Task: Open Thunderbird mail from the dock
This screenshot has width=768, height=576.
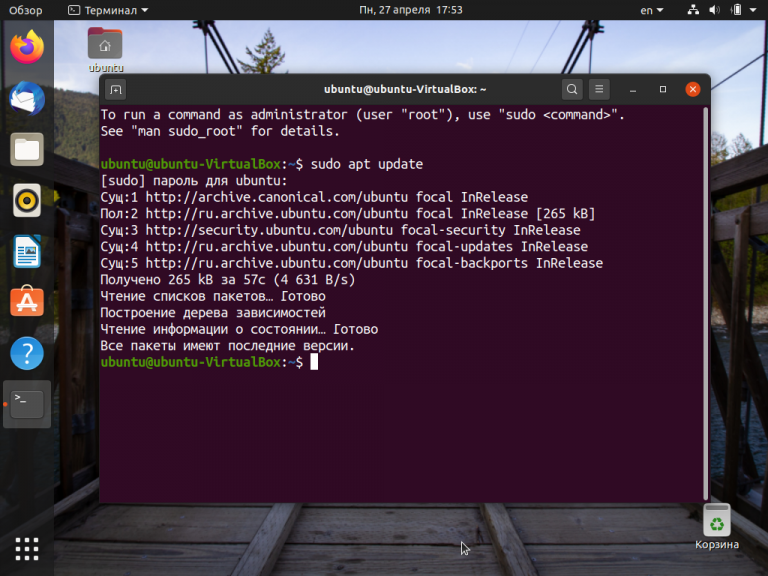Action: tap(27, 98)
